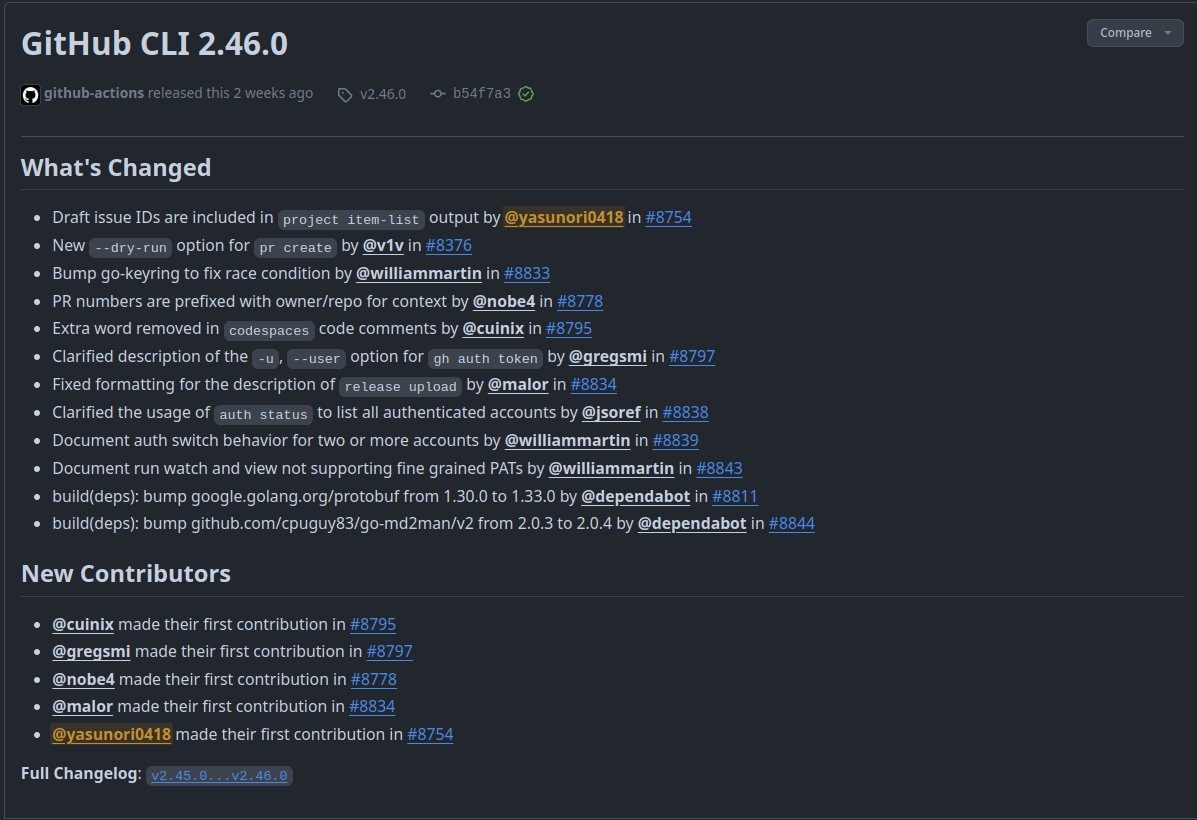Click the 'project item-list' code snippet
Screen dimensions: 1197x820
351,220
